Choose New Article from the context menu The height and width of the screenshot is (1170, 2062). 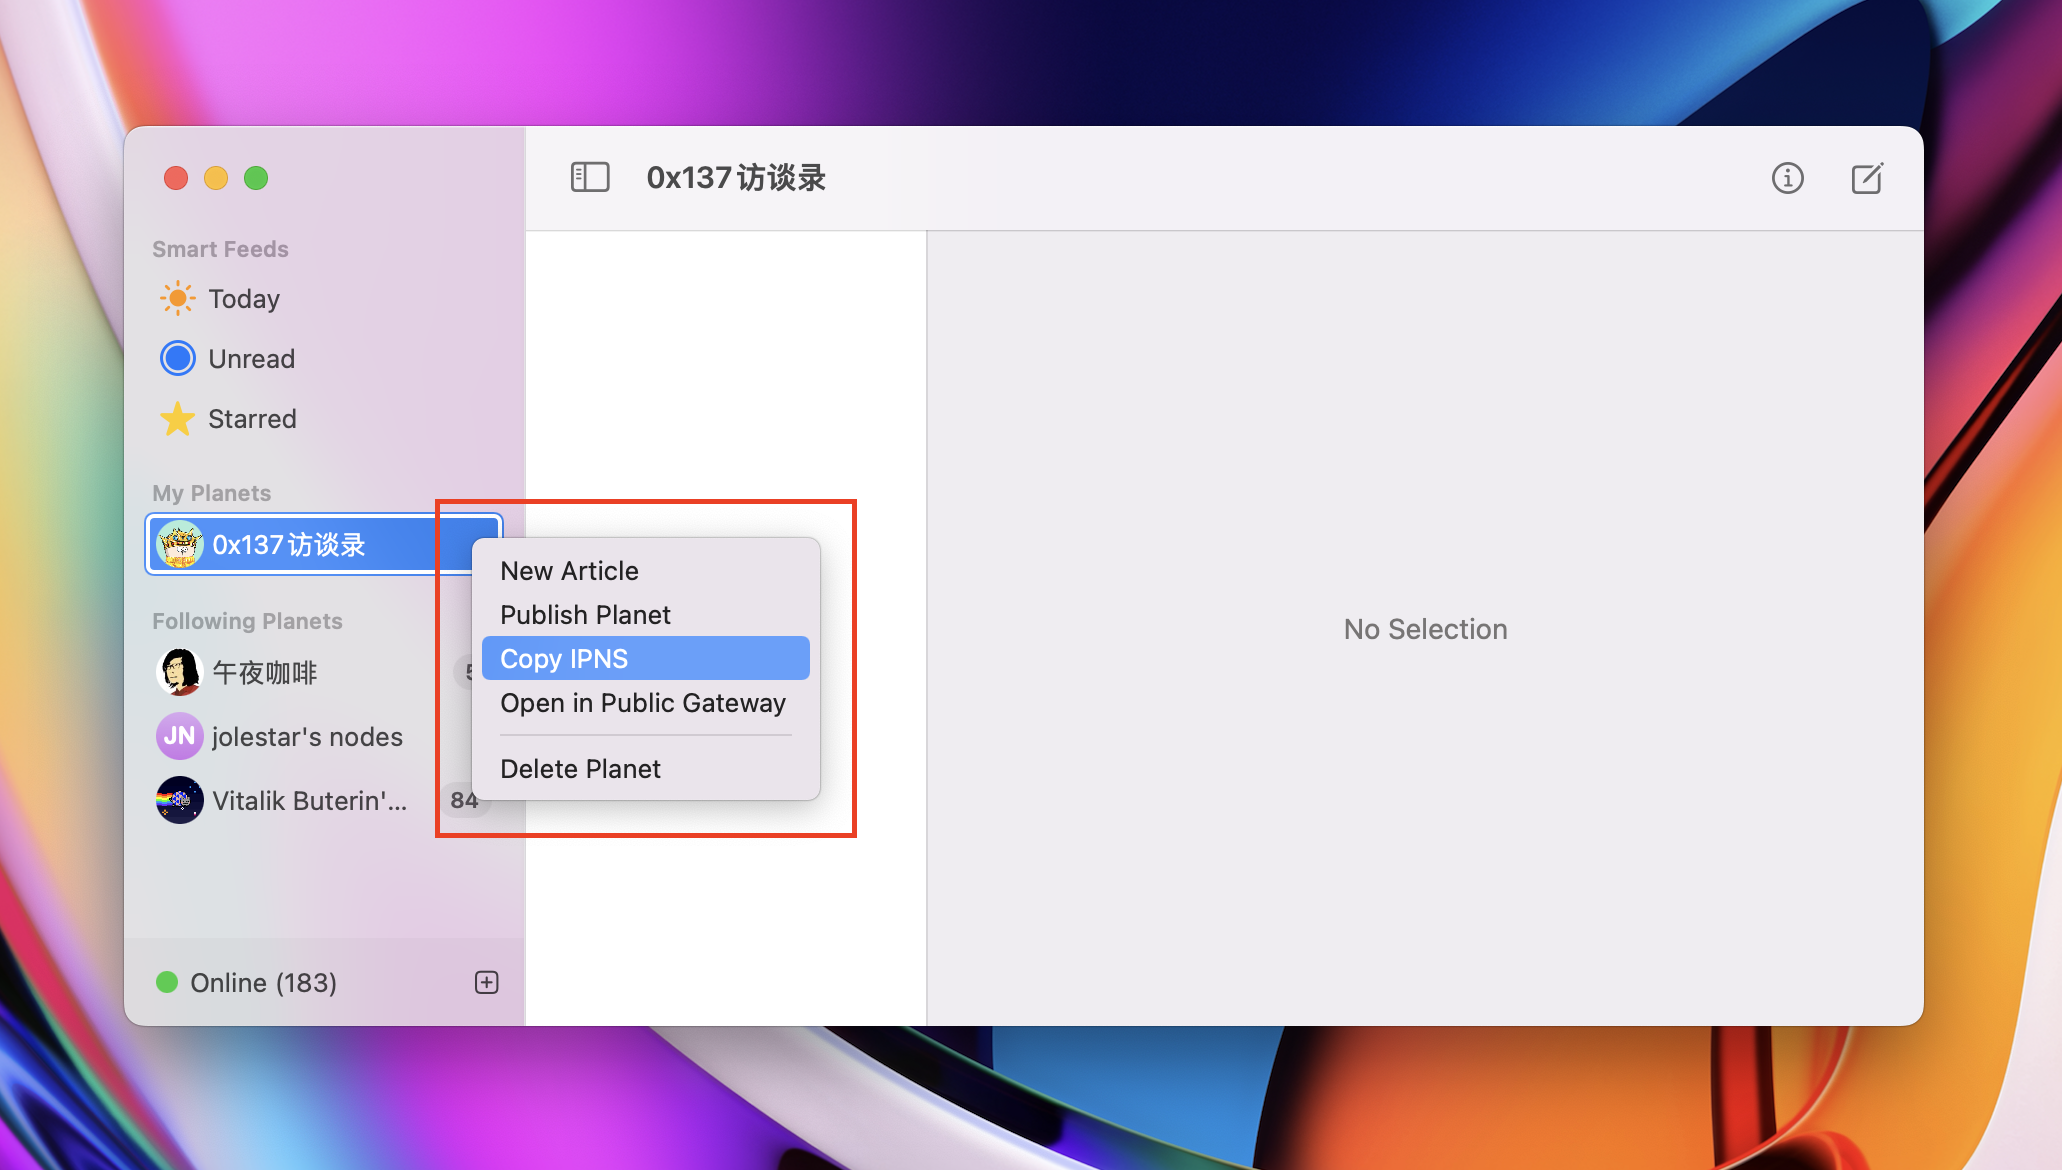[646, 571]
